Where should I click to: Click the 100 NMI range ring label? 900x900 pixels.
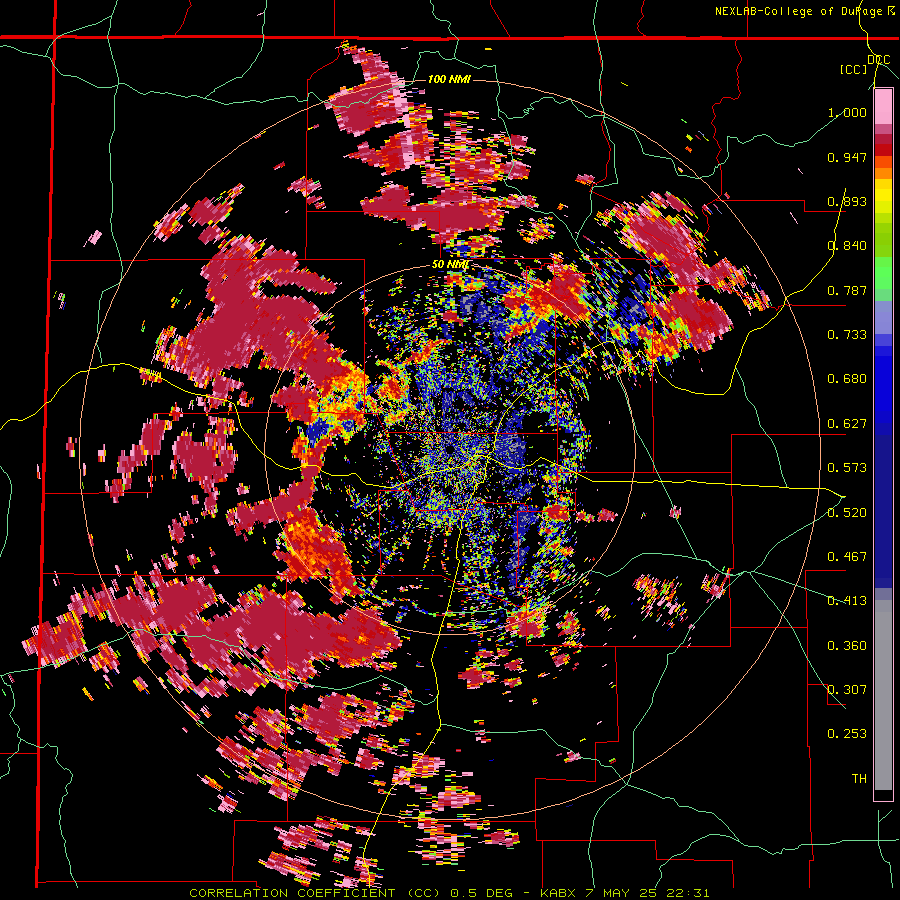(449, 79)
